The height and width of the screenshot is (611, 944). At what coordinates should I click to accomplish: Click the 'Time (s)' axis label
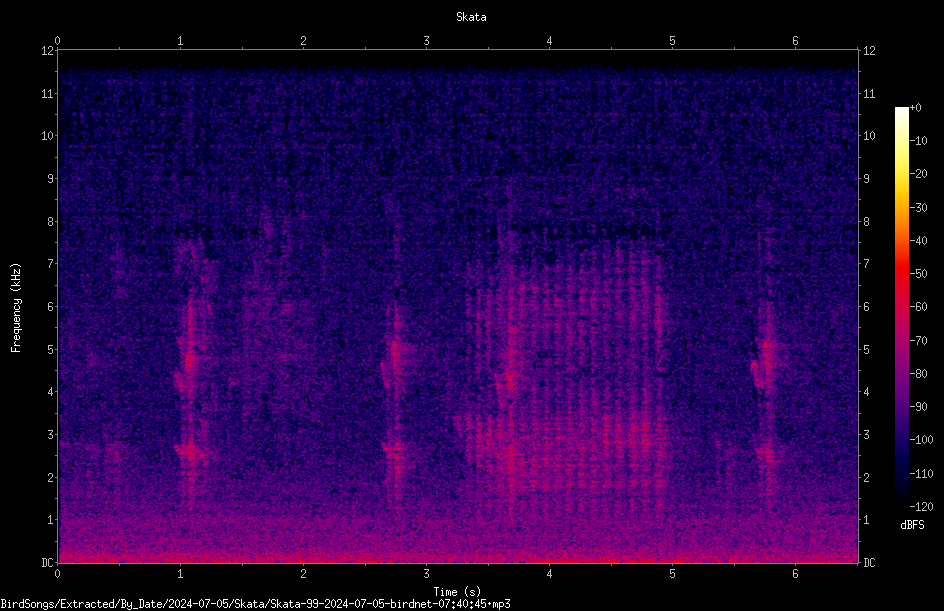pos(457,592)
